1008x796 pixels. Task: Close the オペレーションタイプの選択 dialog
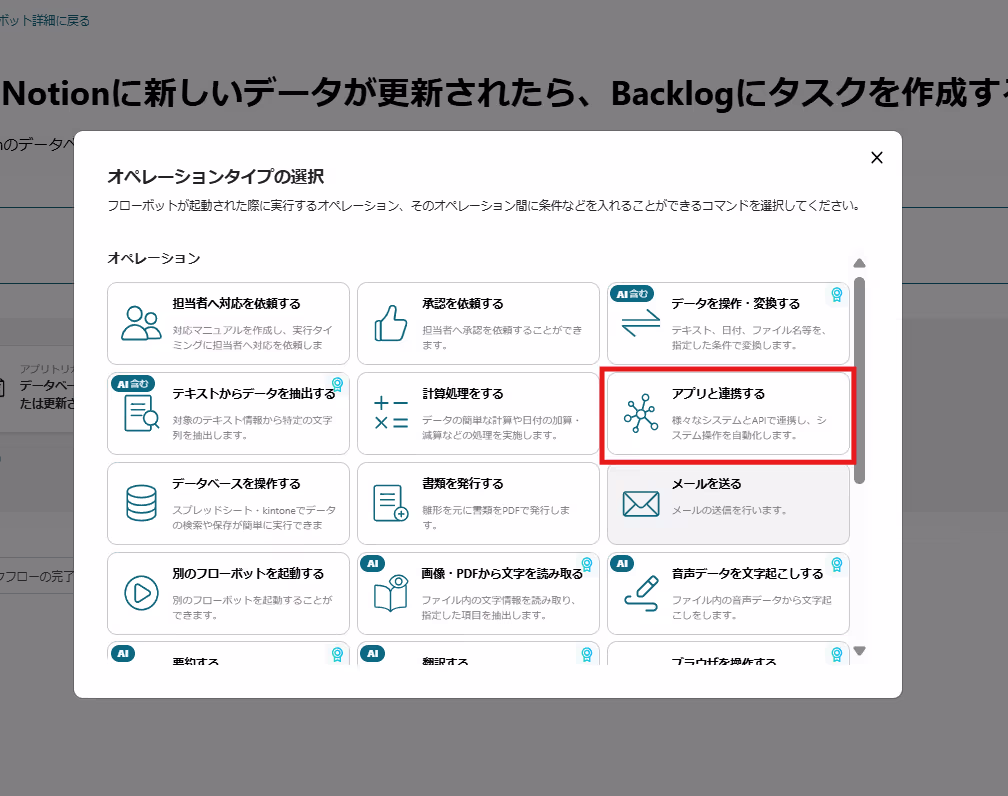click(x=876, y=158)
